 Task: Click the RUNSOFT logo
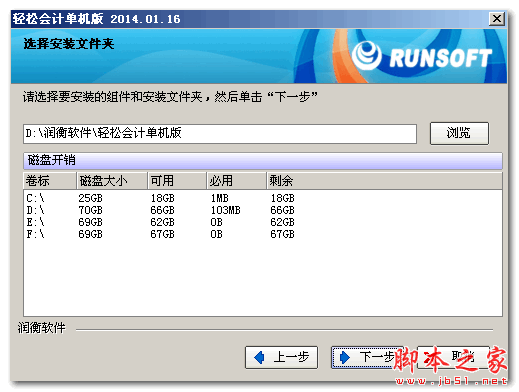pyautogui.click(x=422, y=57)
